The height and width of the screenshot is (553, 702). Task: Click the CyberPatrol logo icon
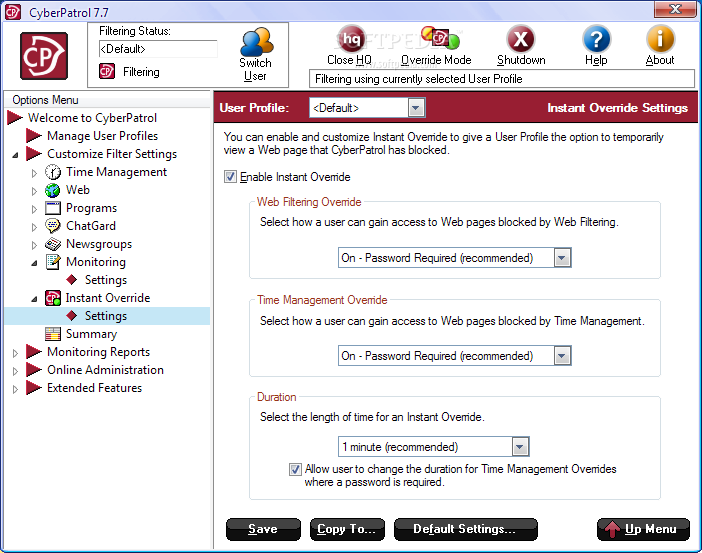[x=44, y=56]
